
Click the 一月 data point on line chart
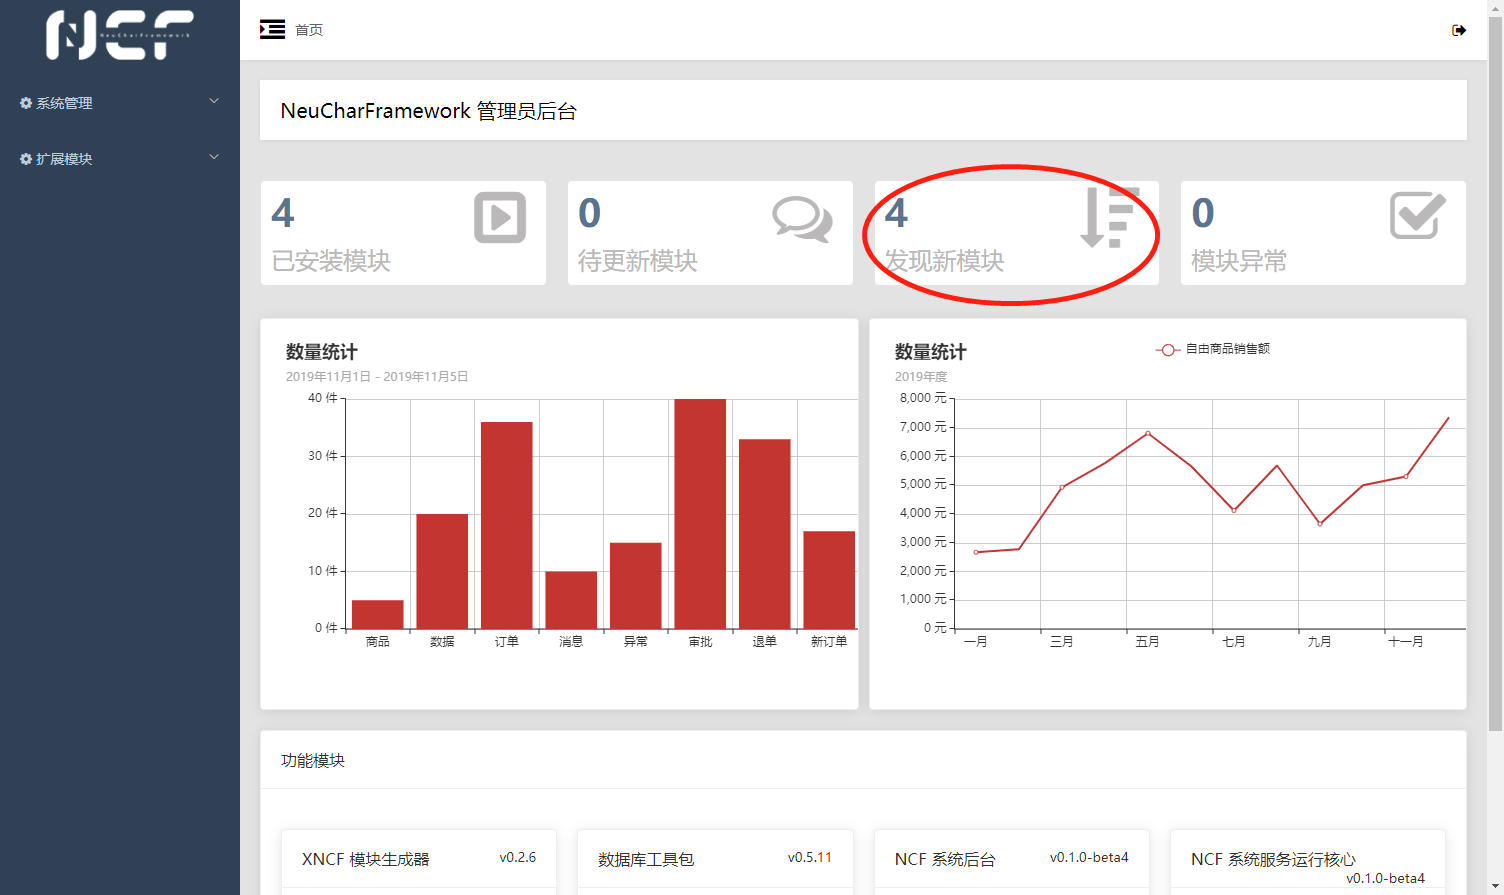pos(976,552)
